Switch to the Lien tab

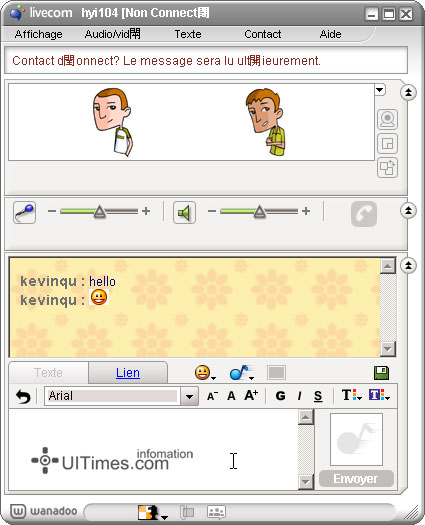coord(128,373)
